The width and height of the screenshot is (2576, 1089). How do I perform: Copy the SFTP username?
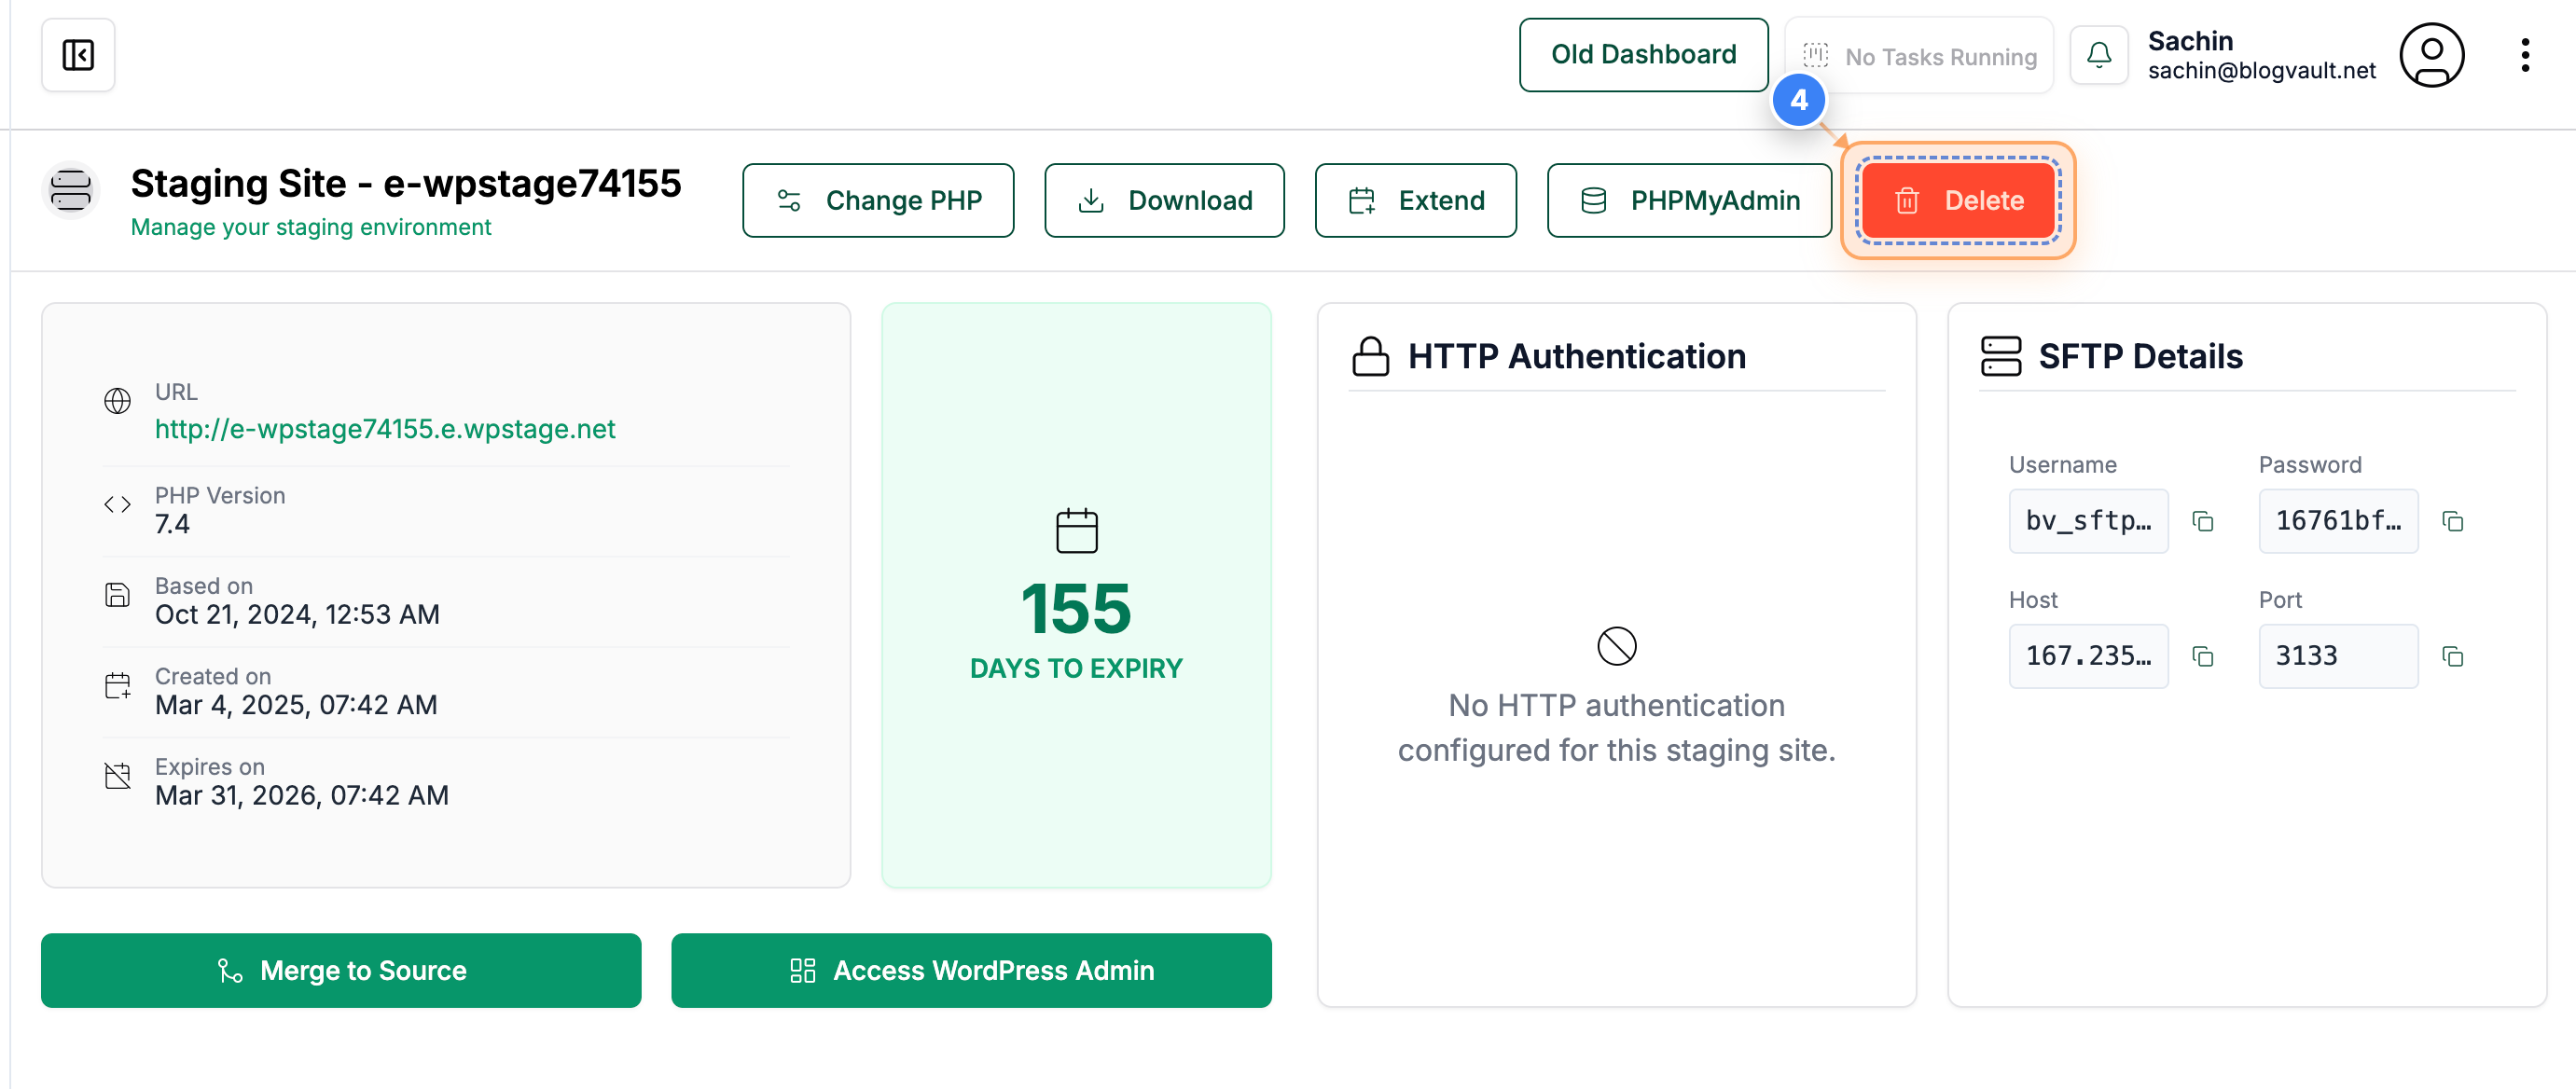coord(2203,521)
